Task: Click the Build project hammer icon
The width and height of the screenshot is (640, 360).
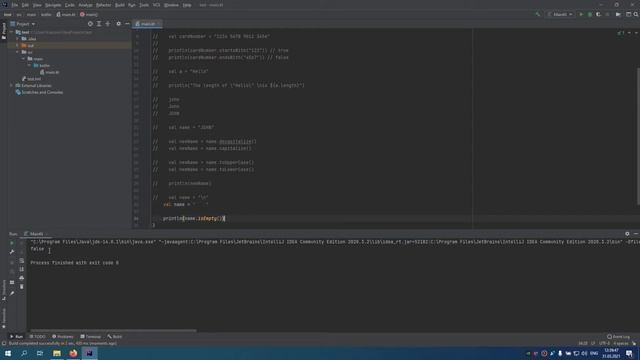Action: 538,14
